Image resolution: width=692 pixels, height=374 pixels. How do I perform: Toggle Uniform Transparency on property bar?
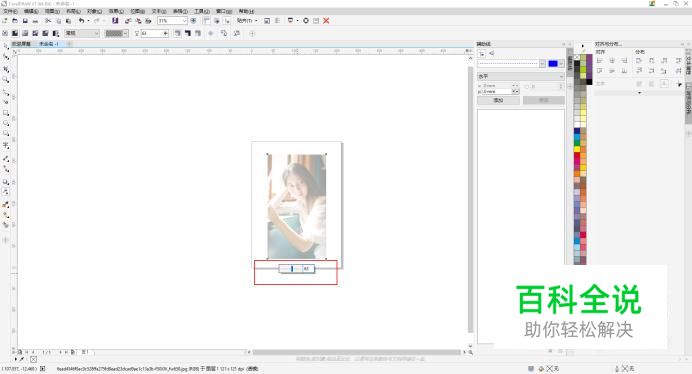point(15,33)
